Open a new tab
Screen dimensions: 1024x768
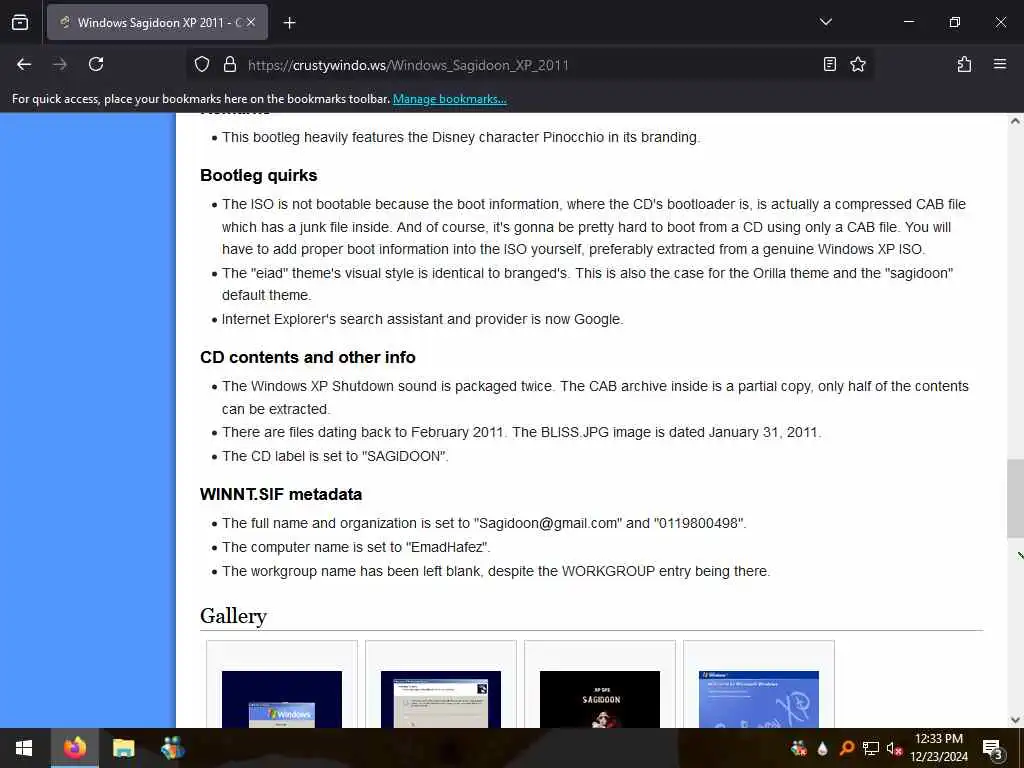point(289,23)
